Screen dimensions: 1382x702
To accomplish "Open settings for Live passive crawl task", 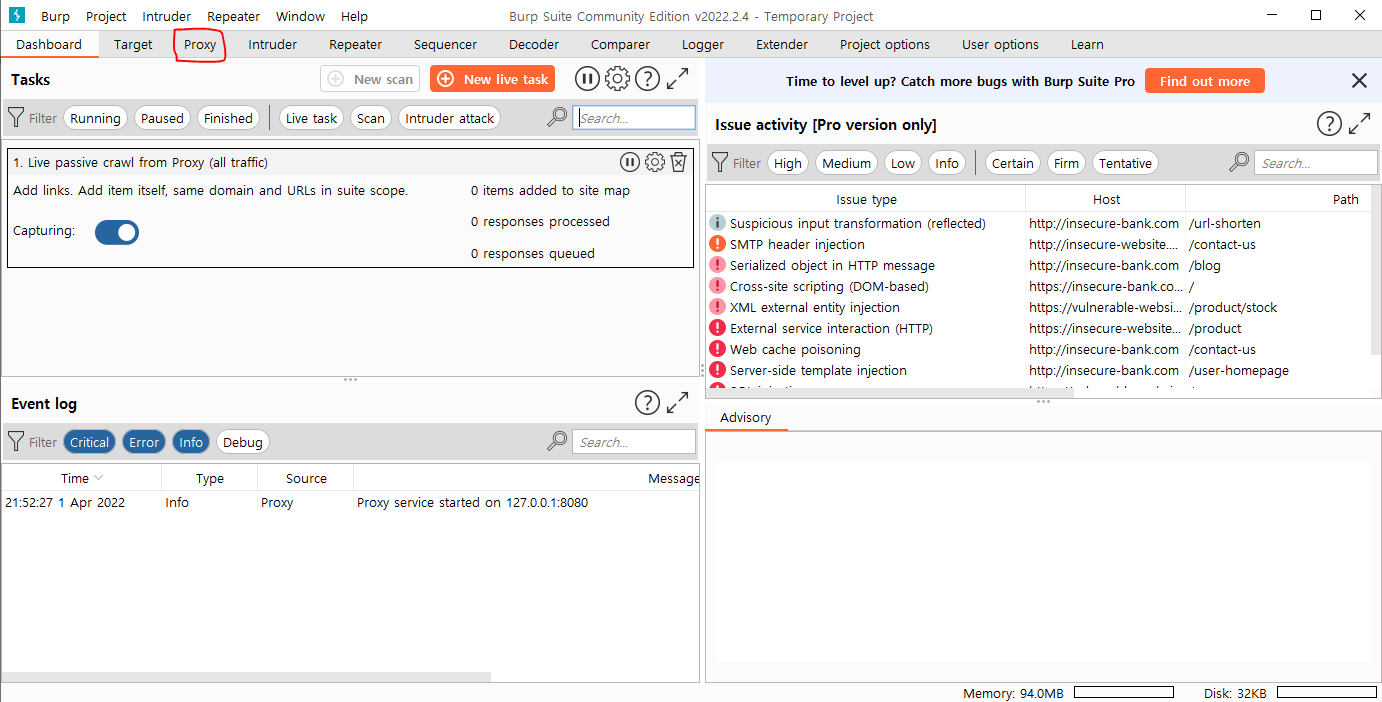I will pyautogui.click(x=655, y=162).
